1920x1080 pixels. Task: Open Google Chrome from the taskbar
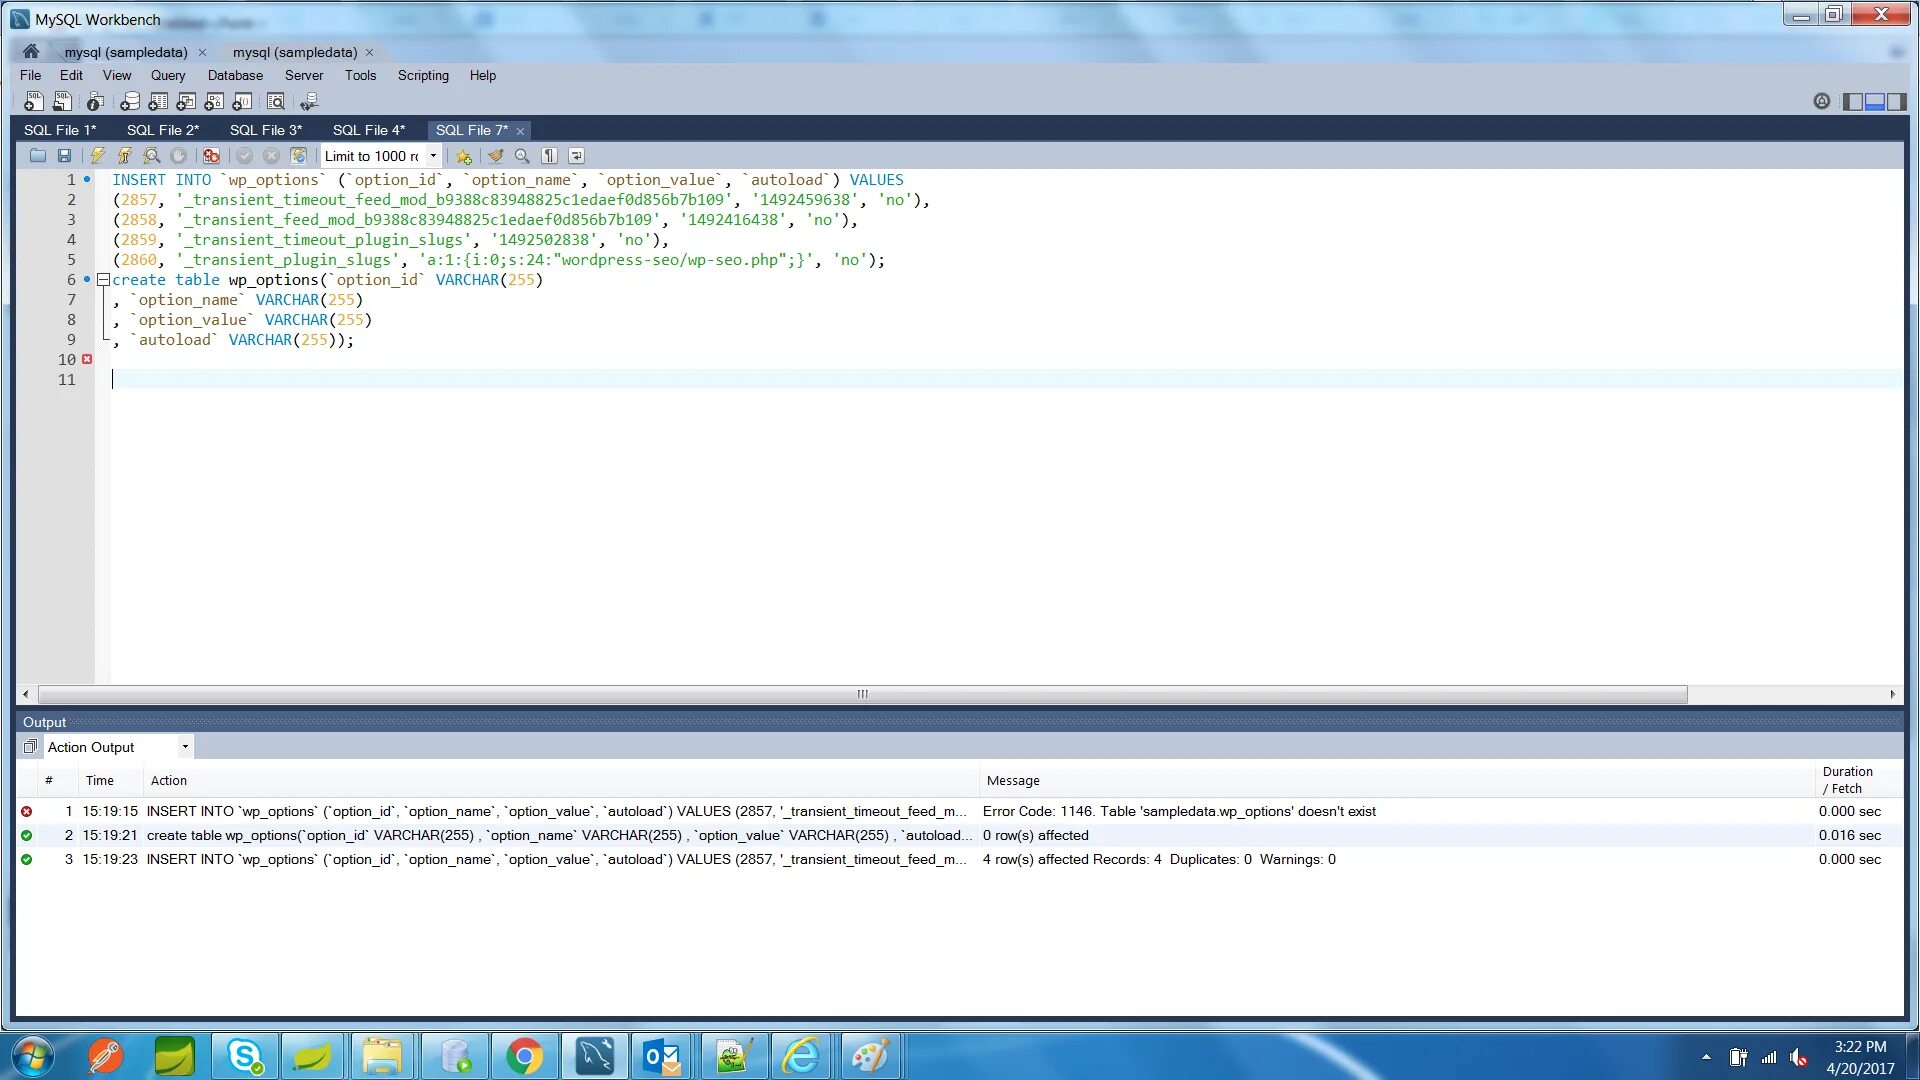524,1056
